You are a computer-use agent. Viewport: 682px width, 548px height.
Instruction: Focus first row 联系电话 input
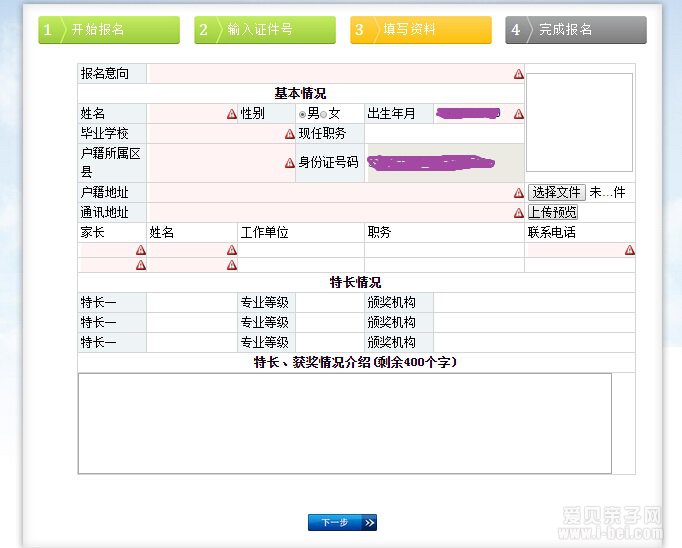tap(580, 250)
